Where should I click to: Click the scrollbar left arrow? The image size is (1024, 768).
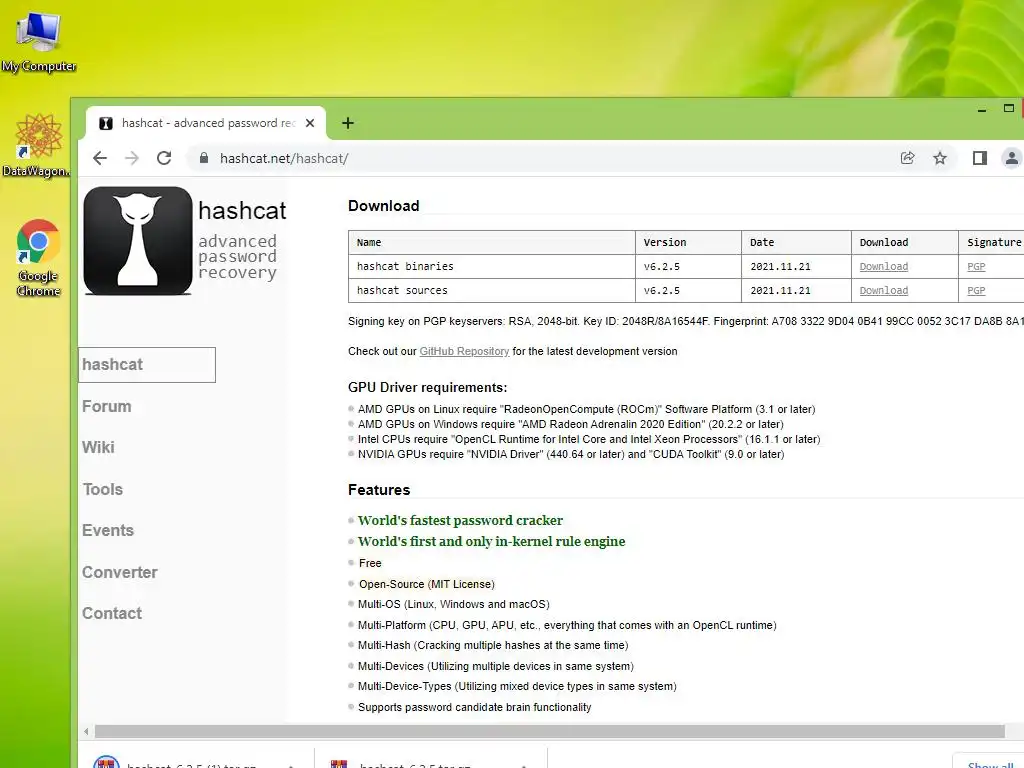click(x=86, y=731)
